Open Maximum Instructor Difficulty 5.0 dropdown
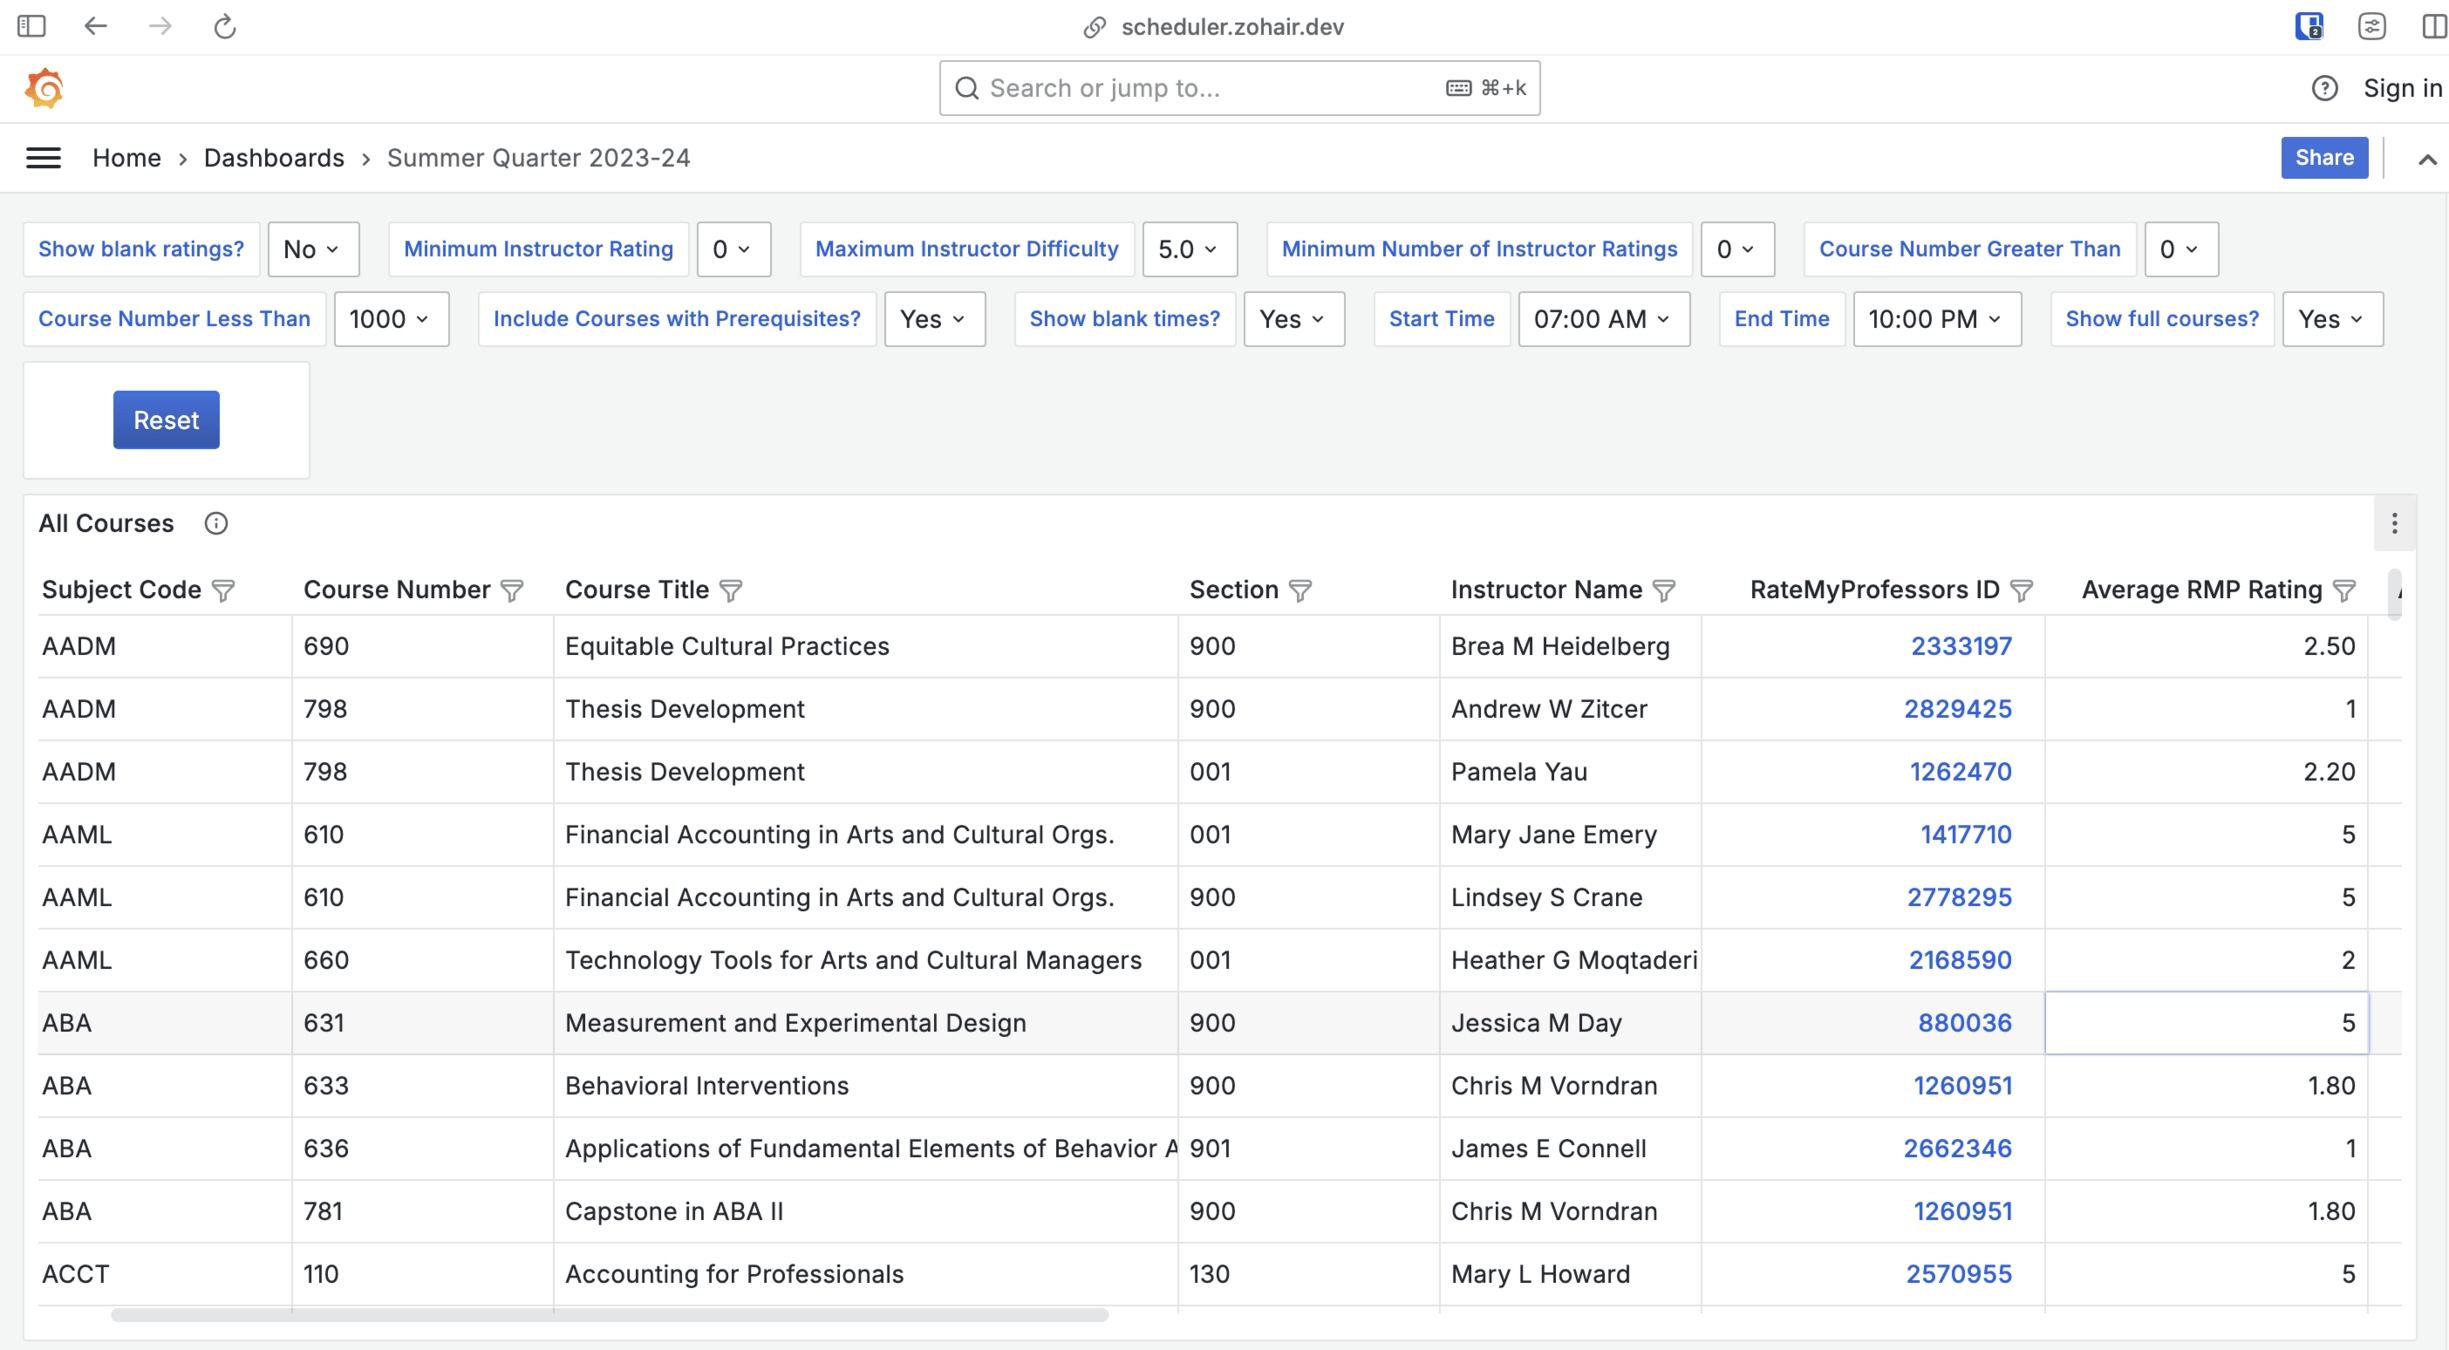This screenshot has width=2449, height=1350. click(1188, 249)
